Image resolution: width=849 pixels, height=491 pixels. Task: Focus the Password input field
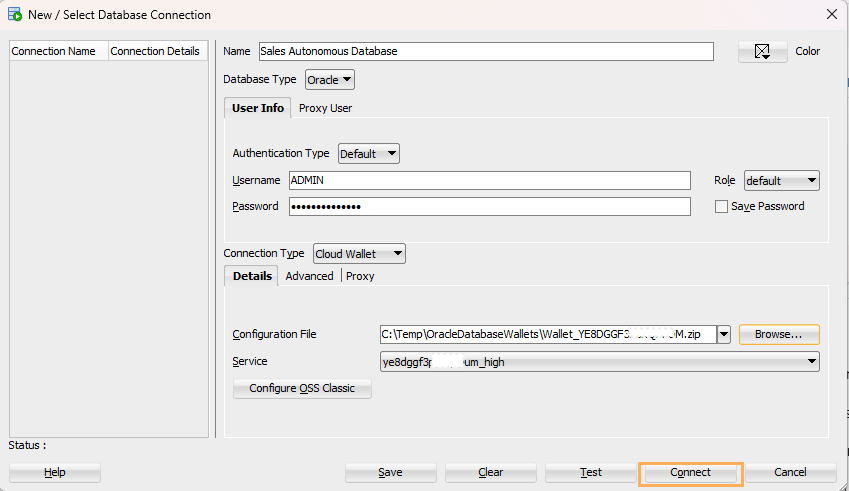point(489,207)
